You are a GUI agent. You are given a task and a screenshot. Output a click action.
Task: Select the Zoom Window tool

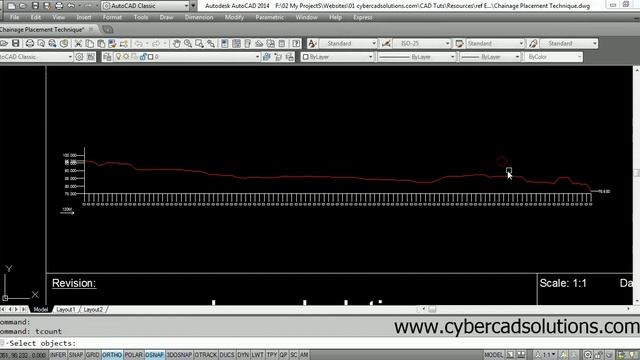tap(199, 43)
